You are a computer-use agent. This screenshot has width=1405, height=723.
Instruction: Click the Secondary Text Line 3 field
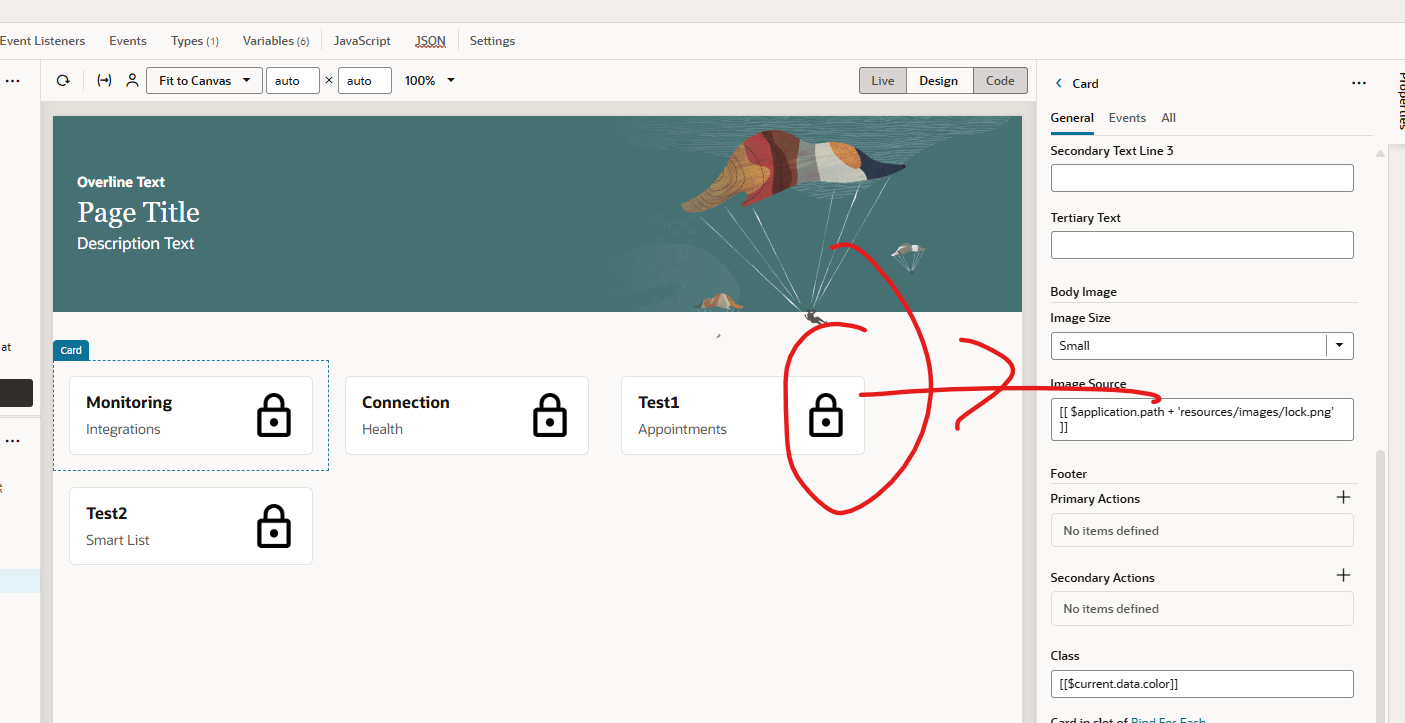point(1202,178)
